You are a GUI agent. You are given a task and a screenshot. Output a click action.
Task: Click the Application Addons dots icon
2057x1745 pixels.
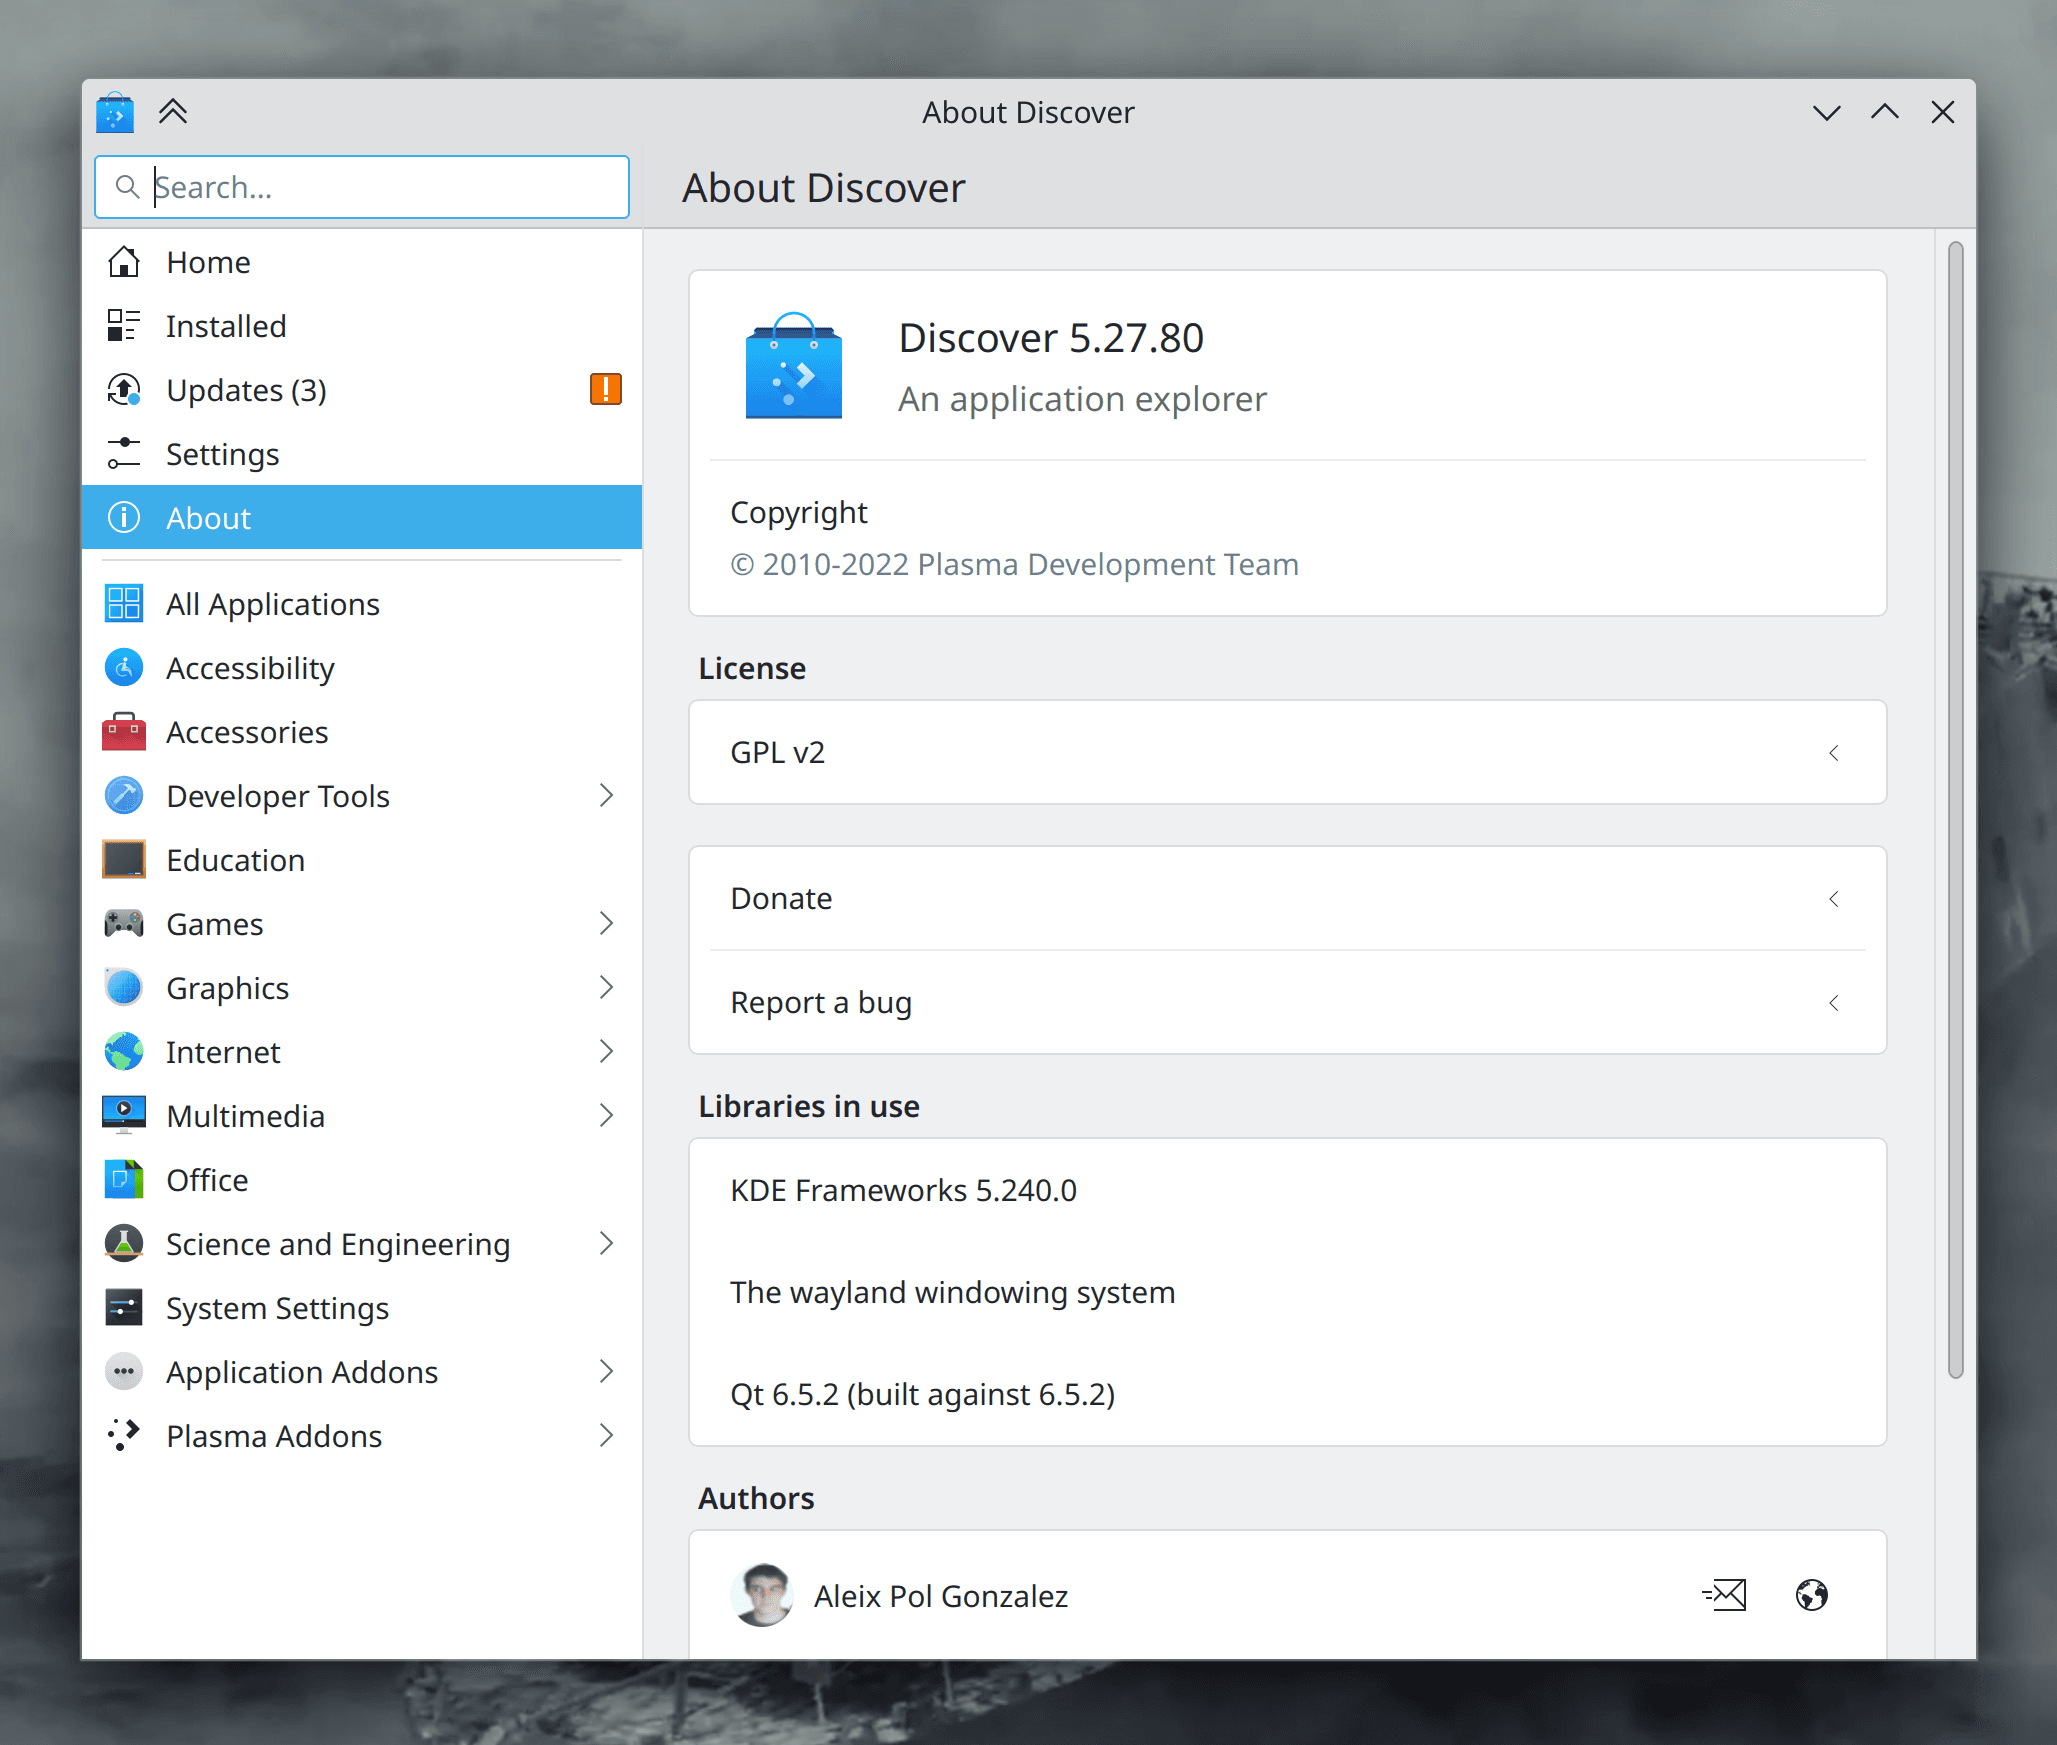[x=124, y=1372]
